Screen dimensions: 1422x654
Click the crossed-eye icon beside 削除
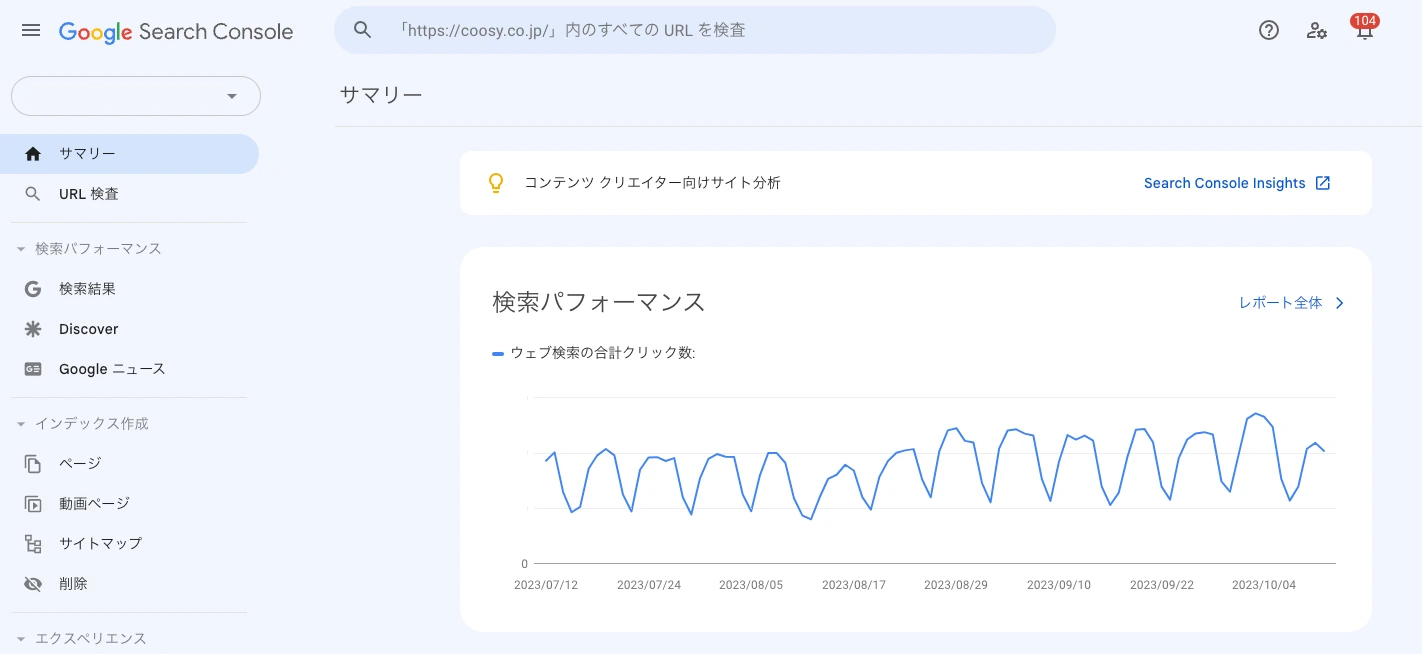33,584
